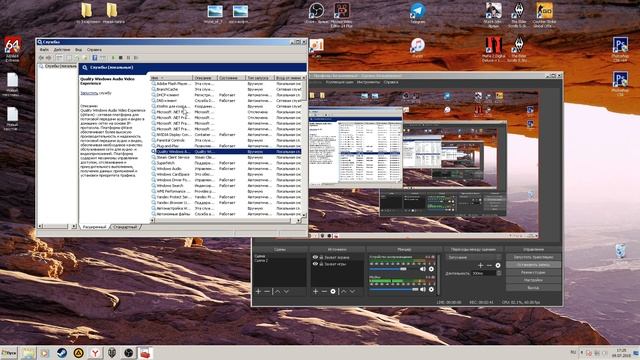Switch to OBS via taskbar icon
Screen dimensions: 640x360
click(x=128, y=353)
